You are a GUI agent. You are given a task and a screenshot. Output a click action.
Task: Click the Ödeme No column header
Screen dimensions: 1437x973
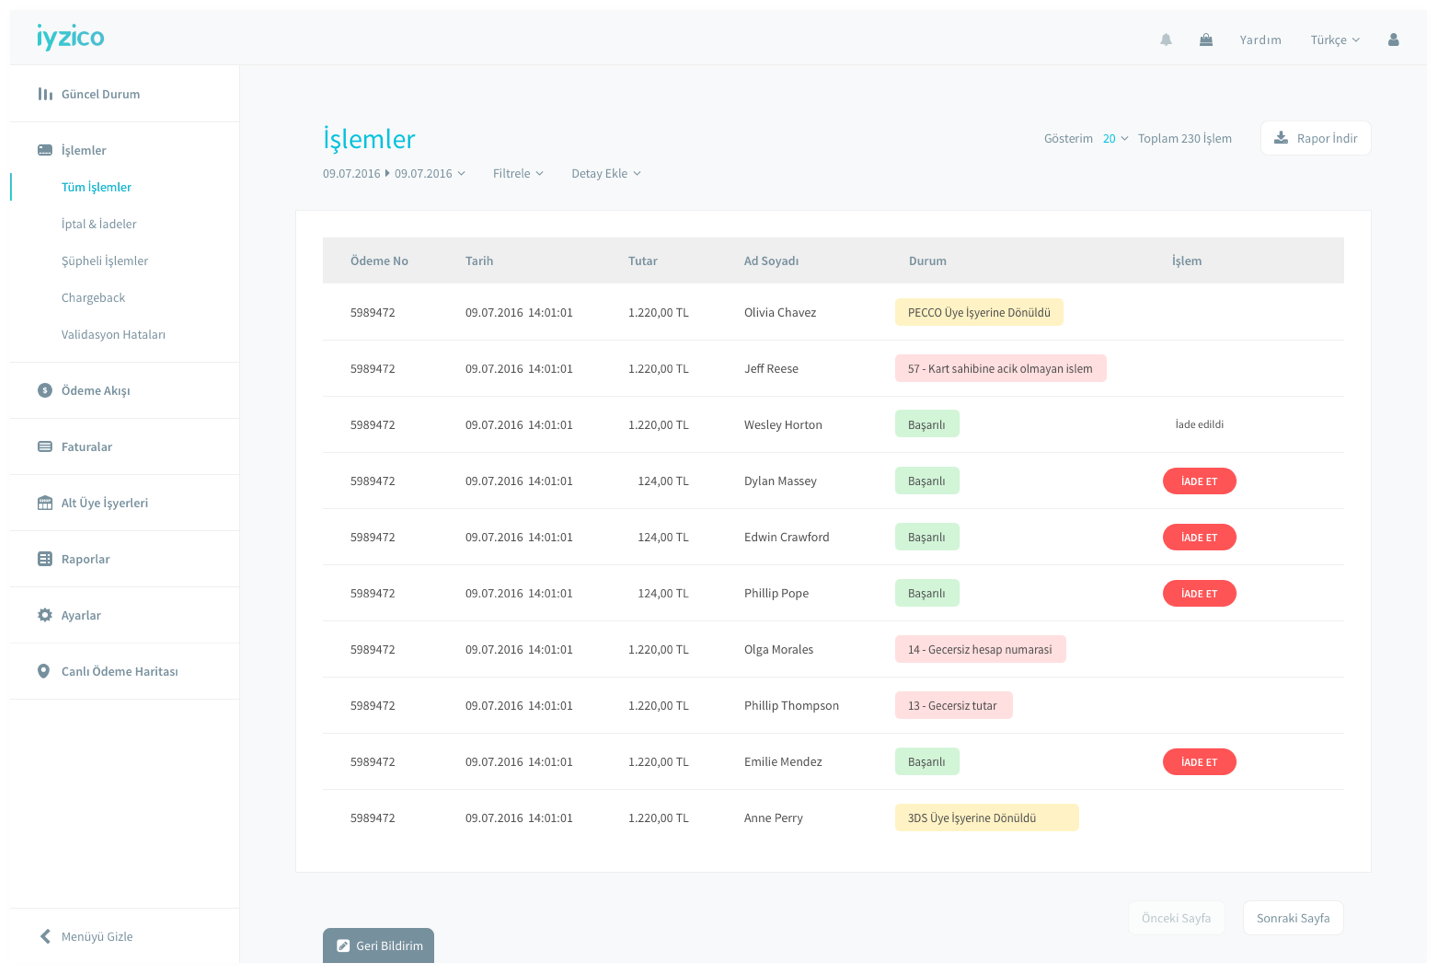tap(379, 261)
